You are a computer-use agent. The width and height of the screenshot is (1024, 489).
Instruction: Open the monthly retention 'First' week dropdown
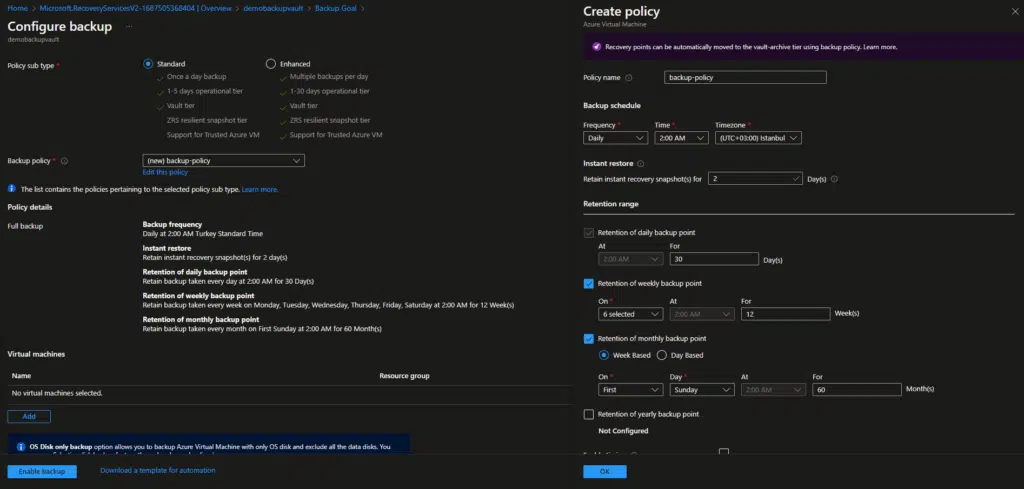631,390
